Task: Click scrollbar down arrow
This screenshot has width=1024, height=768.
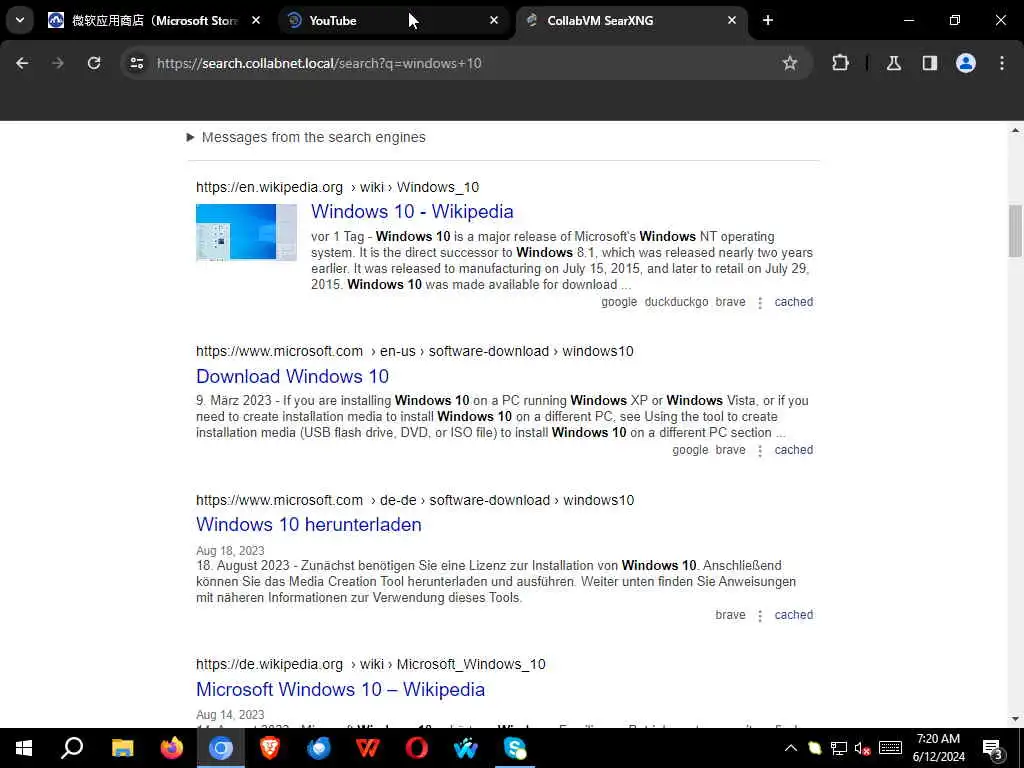Action: click(x=1015, y=719)
